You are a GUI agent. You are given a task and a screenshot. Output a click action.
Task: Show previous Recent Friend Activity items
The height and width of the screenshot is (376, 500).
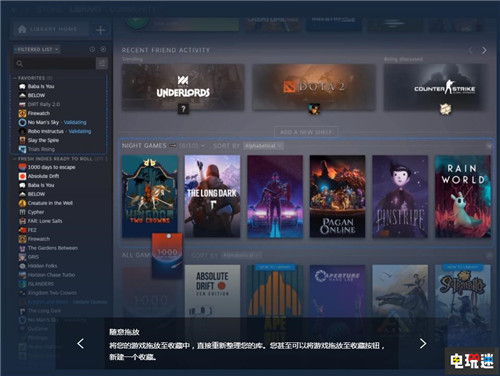(470, 50)
